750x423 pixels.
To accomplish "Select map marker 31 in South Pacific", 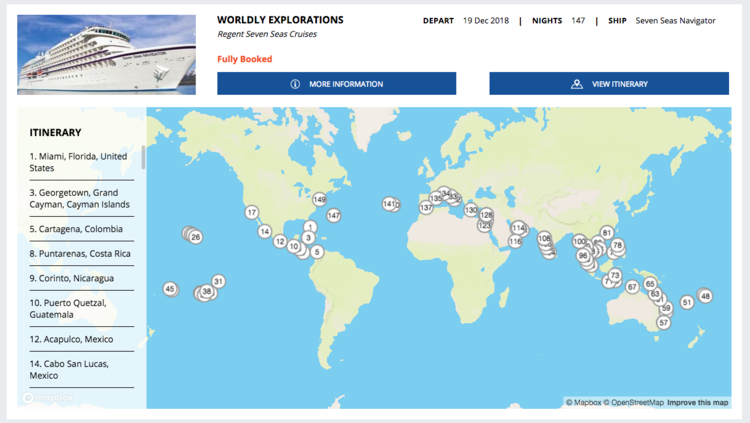I will pos(218,281).
